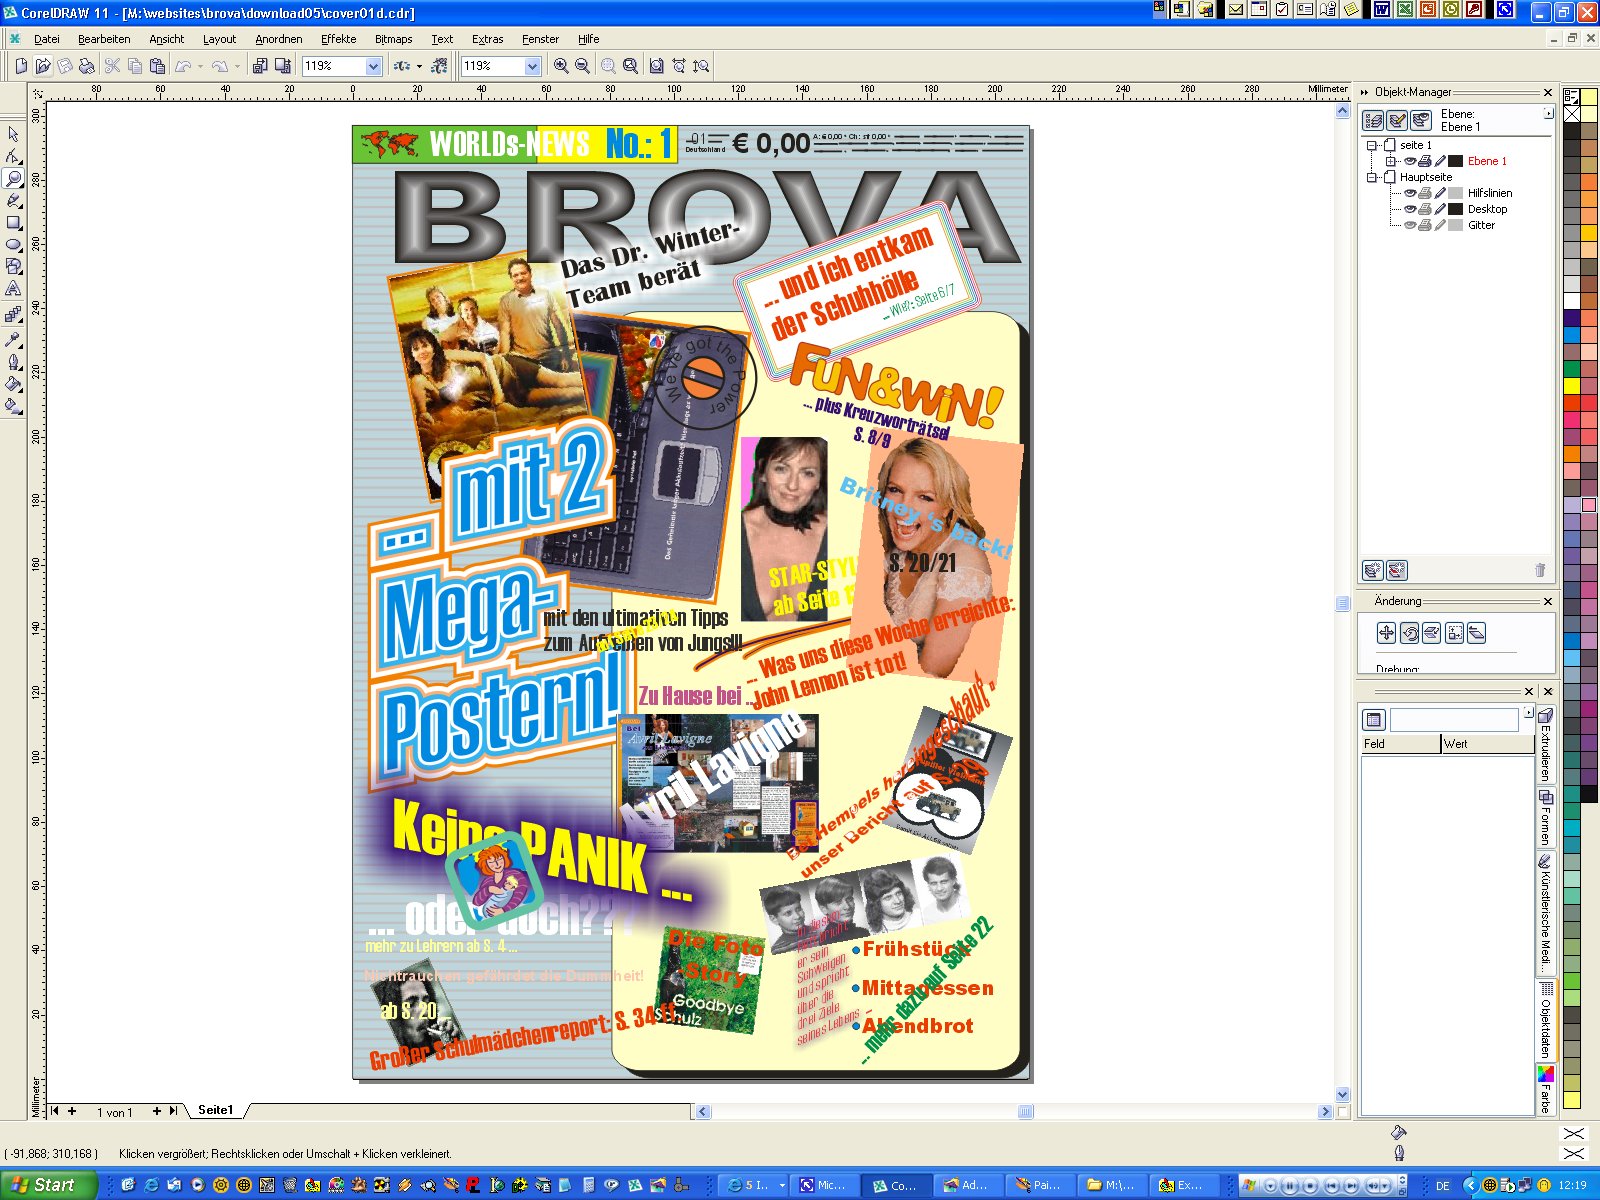
Task: Select the Rotate icon in Änderung panel
Action: (x=1409, y=632)
